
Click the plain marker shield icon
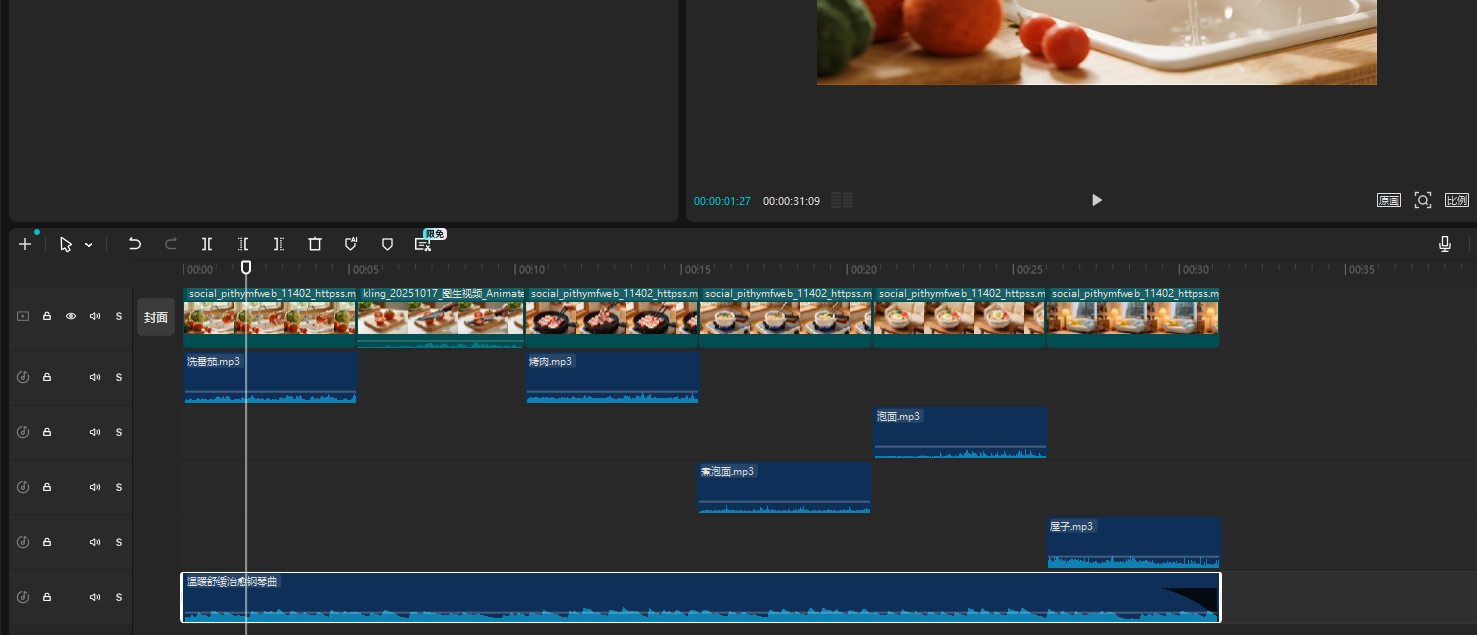pyautogui.click(x=387, y=244)
